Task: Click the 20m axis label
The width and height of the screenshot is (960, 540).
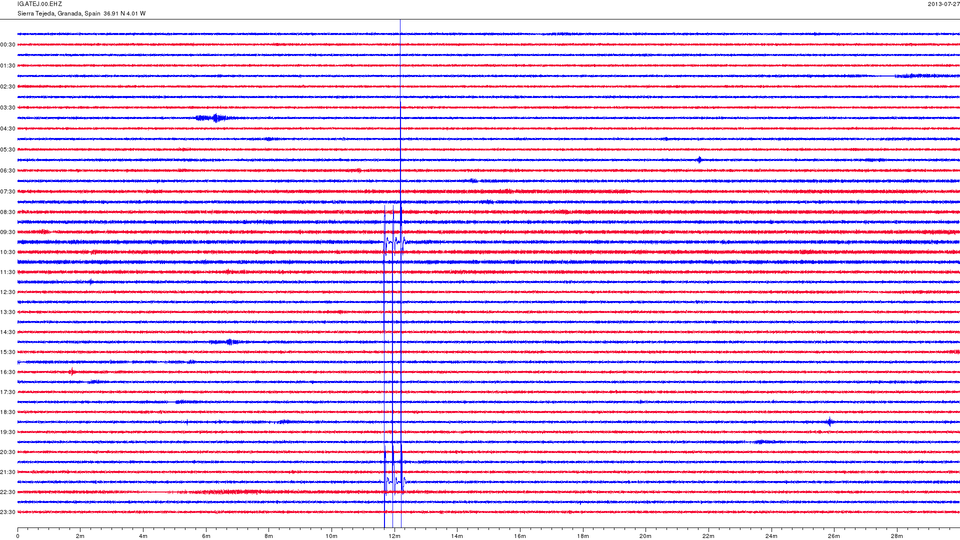Action: click(x=645, y=536)
